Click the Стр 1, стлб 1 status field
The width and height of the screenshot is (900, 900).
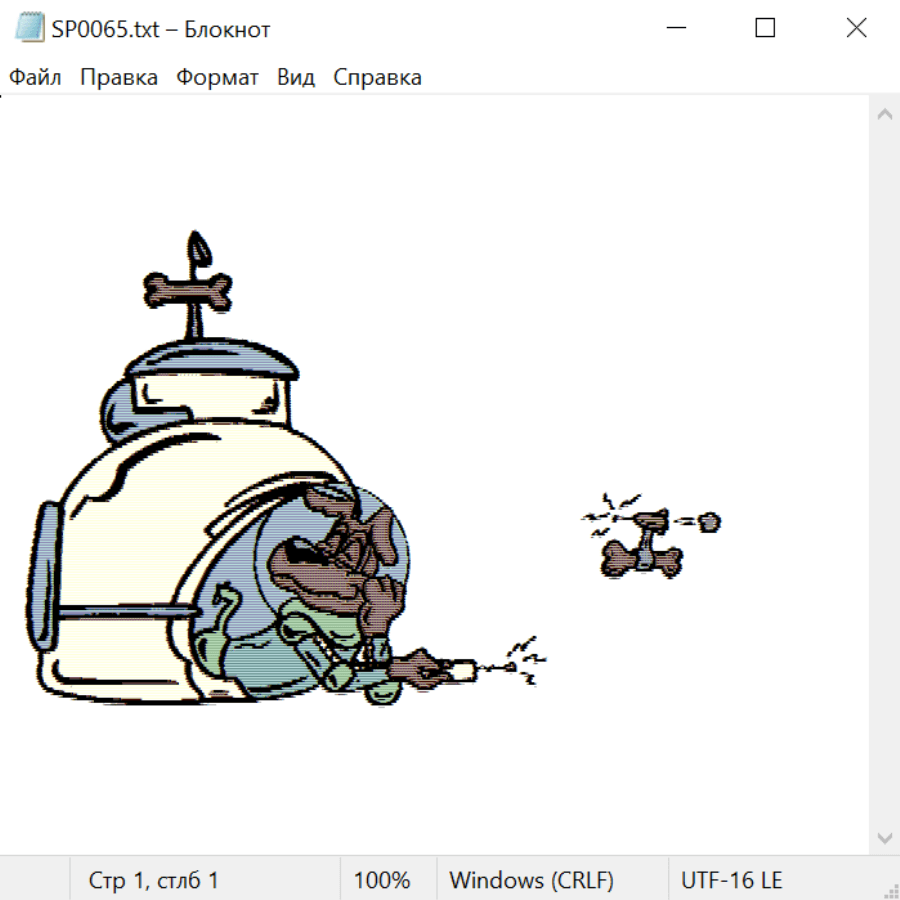point(153,881)
